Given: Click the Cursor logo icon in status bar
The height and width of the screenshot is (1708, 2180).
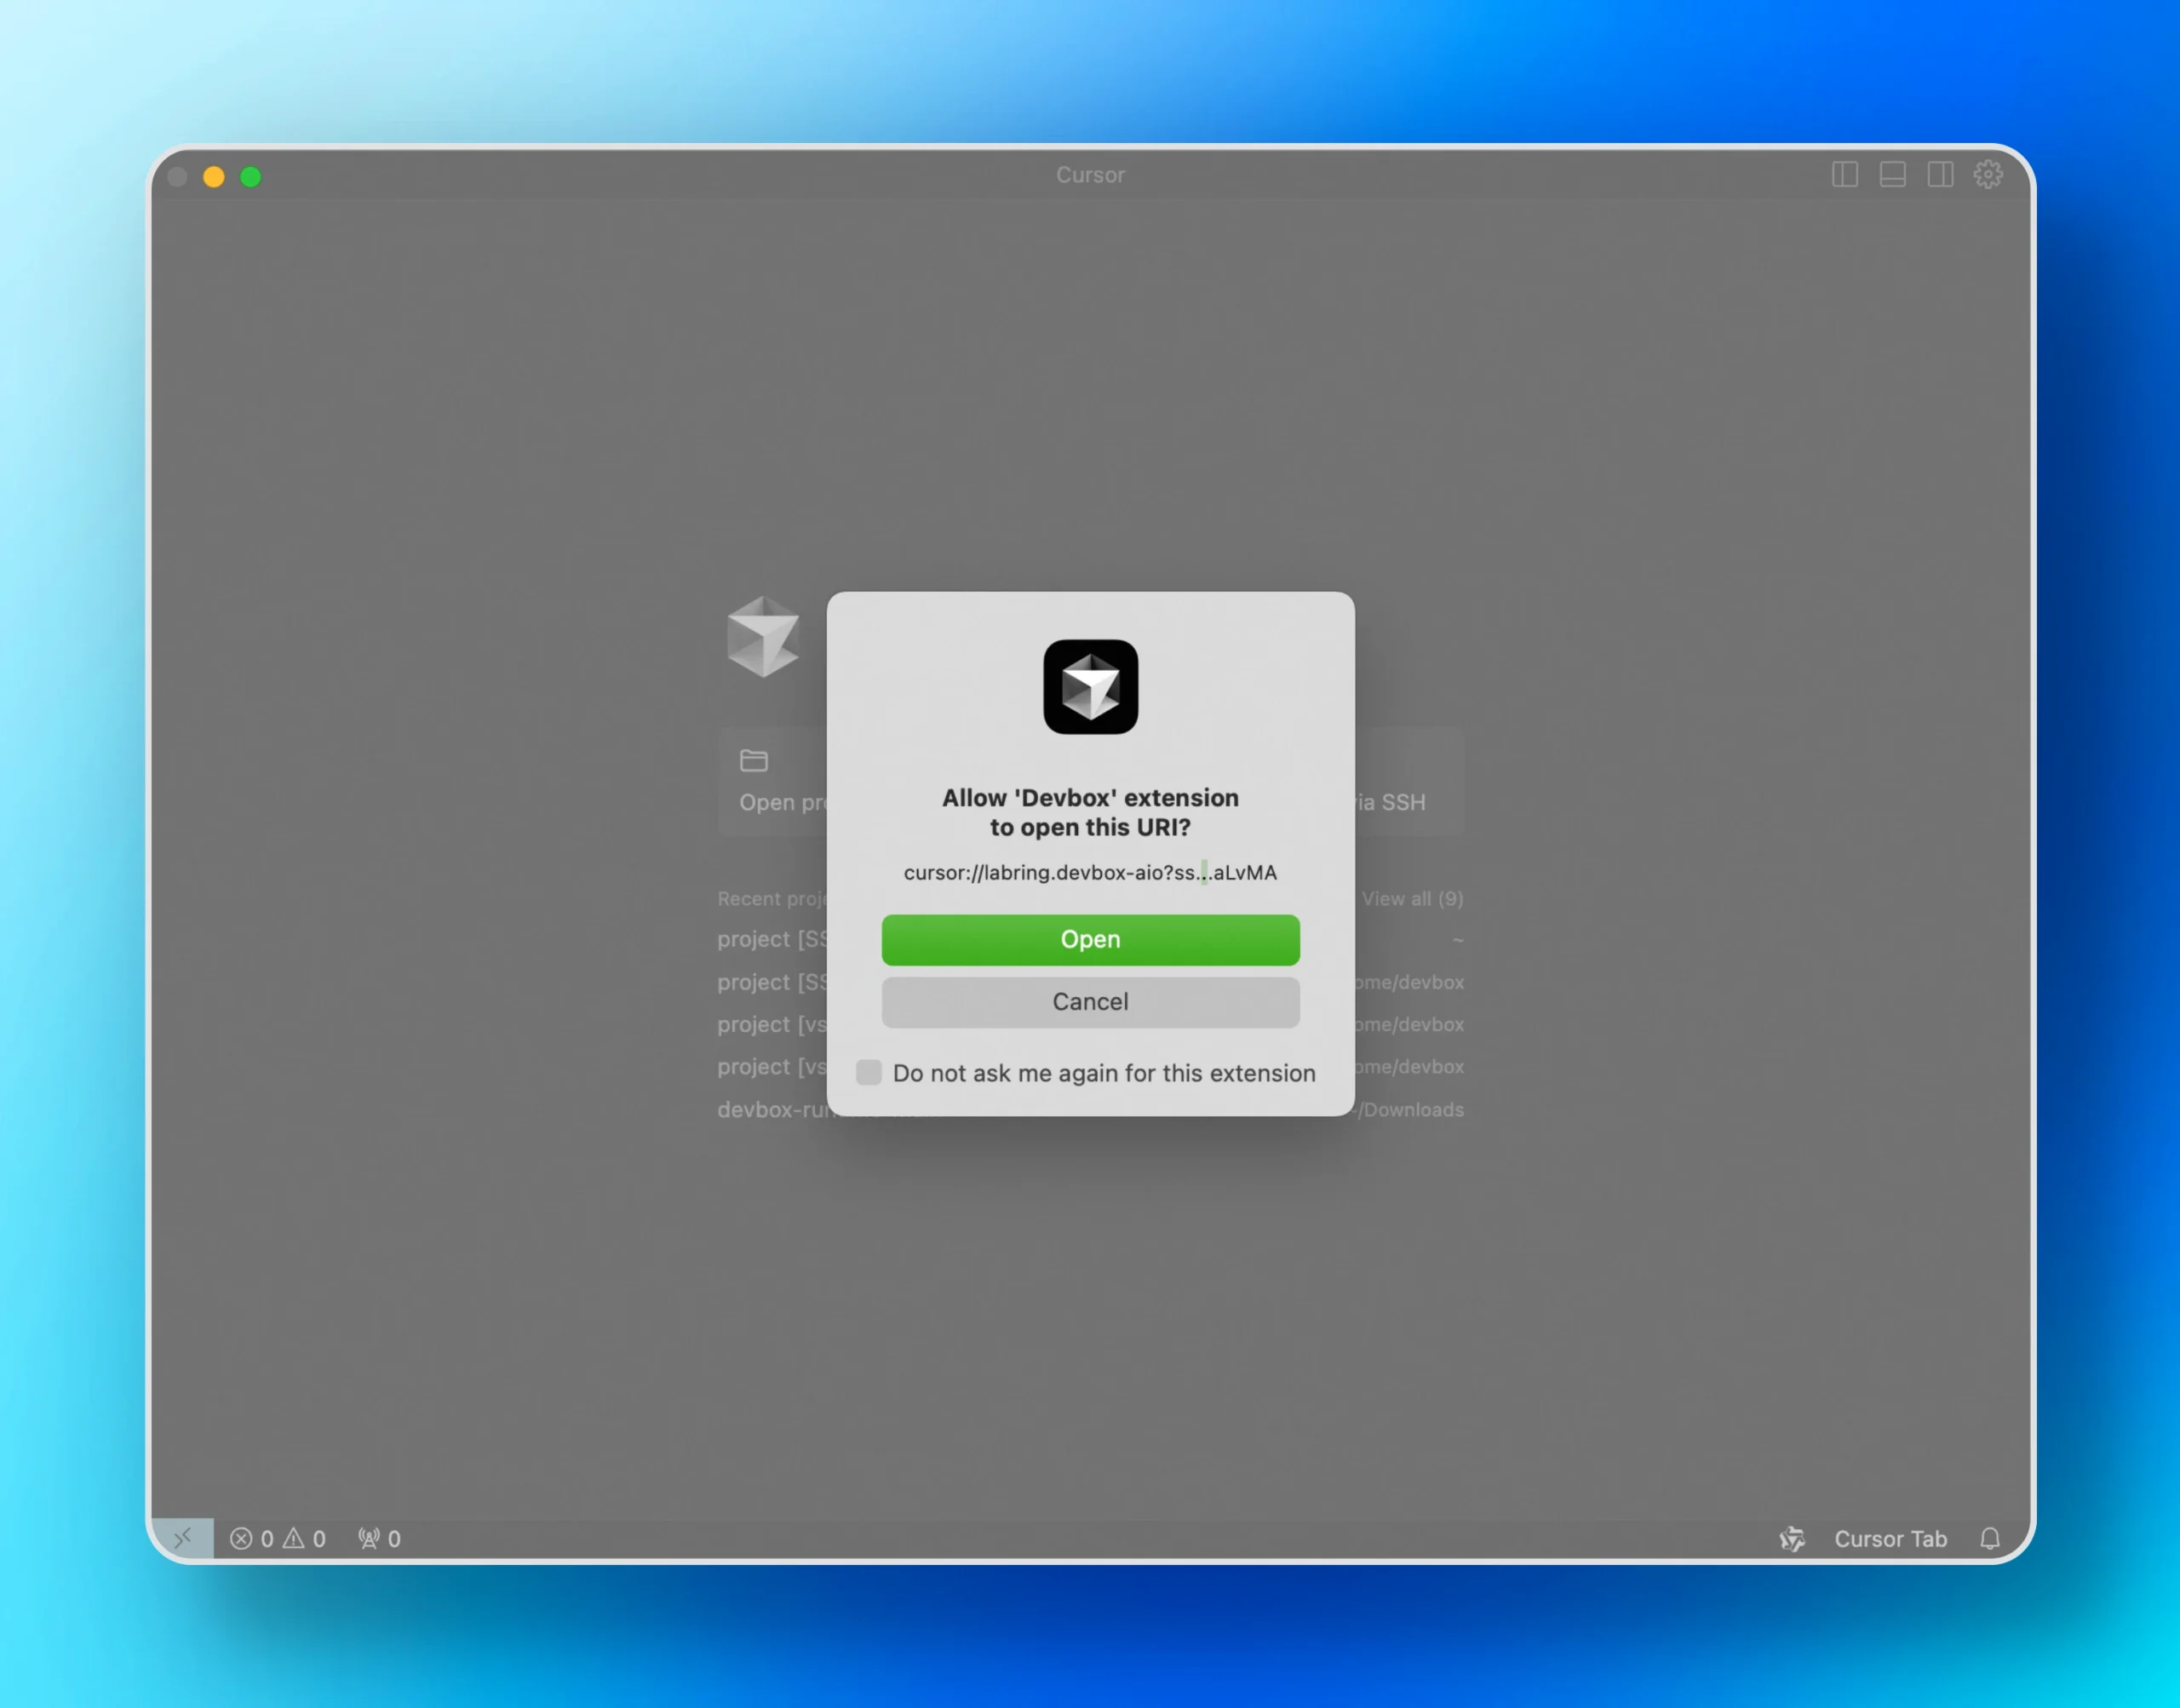Looking at the screenshot, I should click(x=1792, y=1539).
